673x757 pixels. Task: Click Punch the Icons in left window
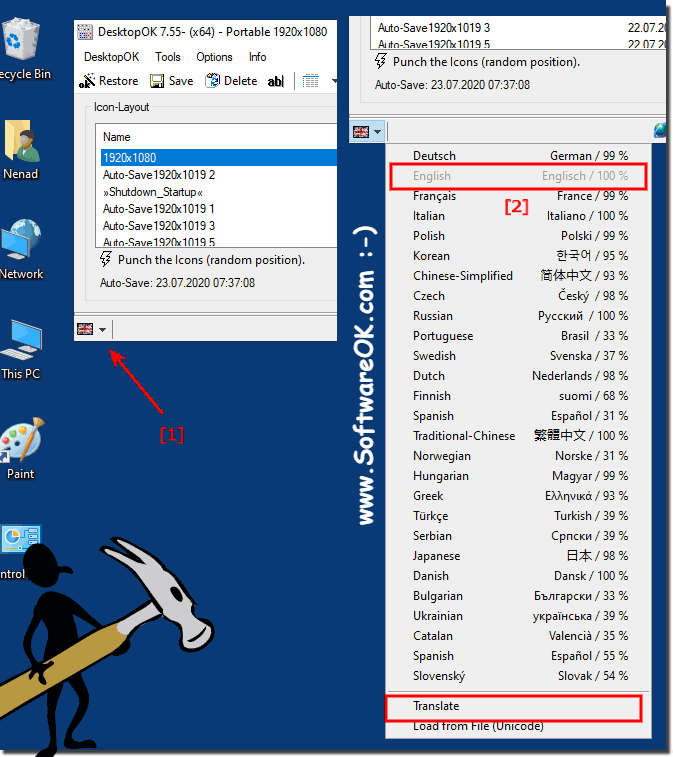click(x=211, y=260)
